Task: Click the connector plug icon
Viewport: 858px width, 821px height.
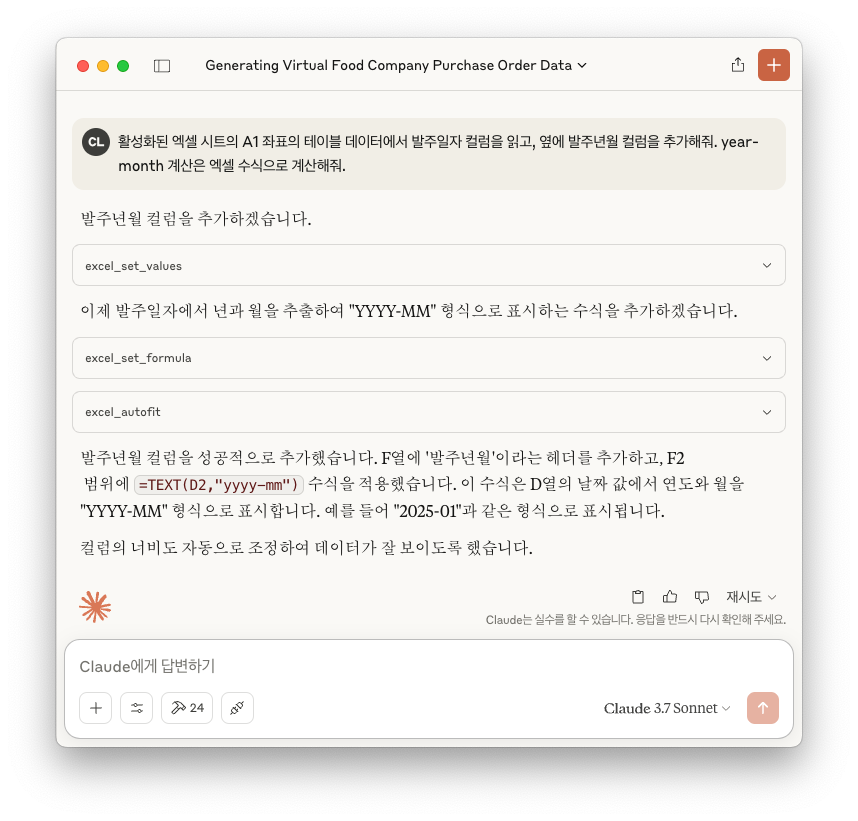Action: coord(237,708)
